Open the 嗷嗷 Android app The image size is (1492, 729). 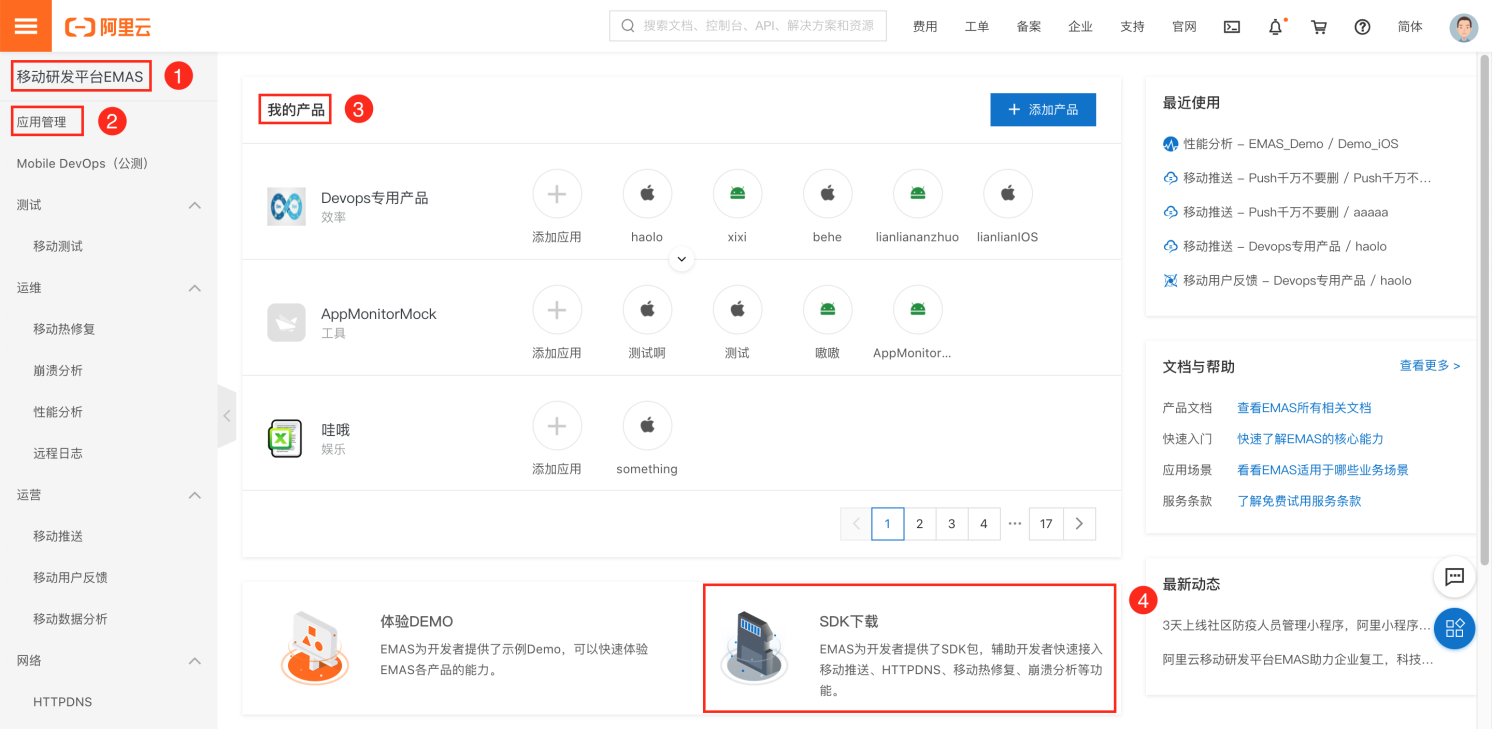(x=827, y=310)
